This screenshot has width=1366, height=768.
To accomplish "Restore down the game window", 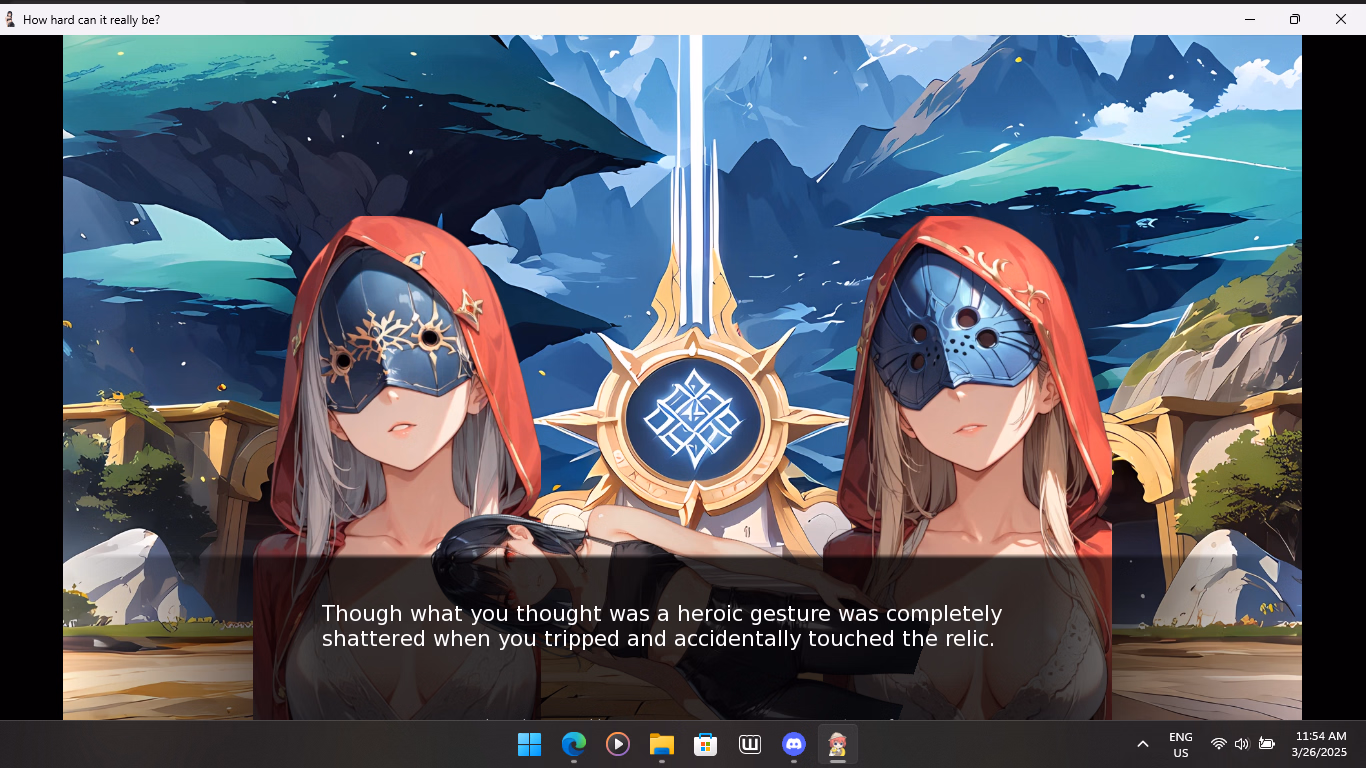I will click(x=1294, y=19).
